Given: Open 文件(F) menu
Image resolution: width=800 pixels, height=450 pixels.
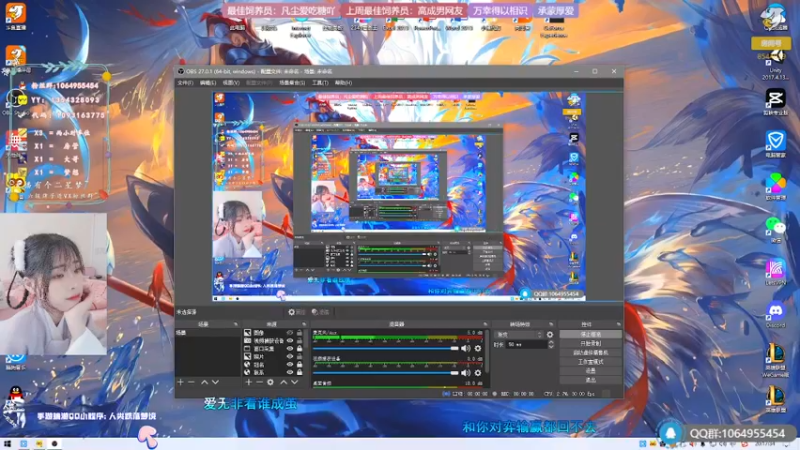Looking at the screenshot, I should point(185,83).
